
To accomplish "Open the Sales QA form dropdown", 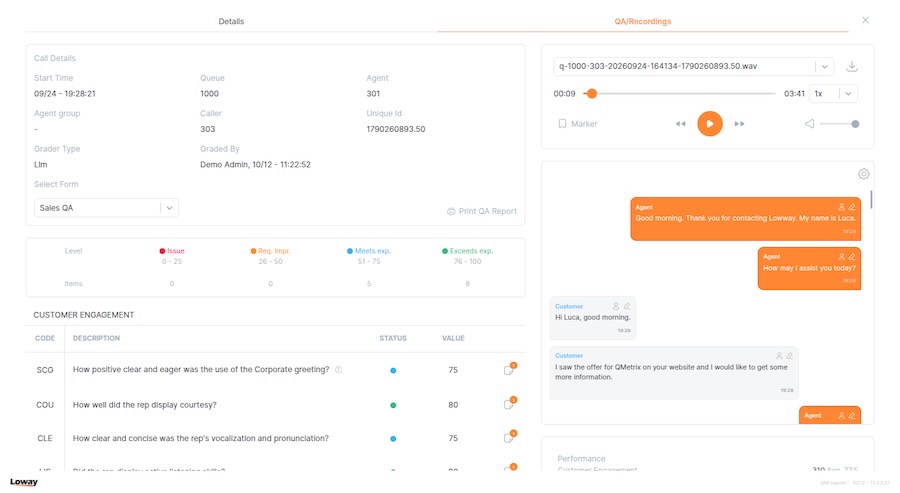I will [x=106, y=208].
